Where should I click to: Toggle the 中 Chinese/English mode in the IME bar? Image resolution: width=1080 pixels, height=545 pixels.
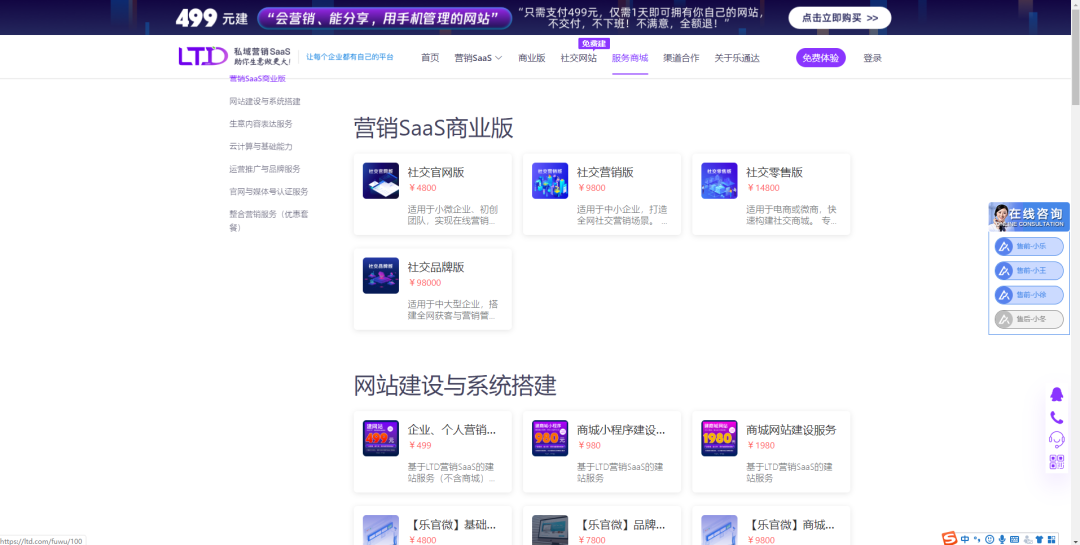pyautogui.click(x=965, y=539)
